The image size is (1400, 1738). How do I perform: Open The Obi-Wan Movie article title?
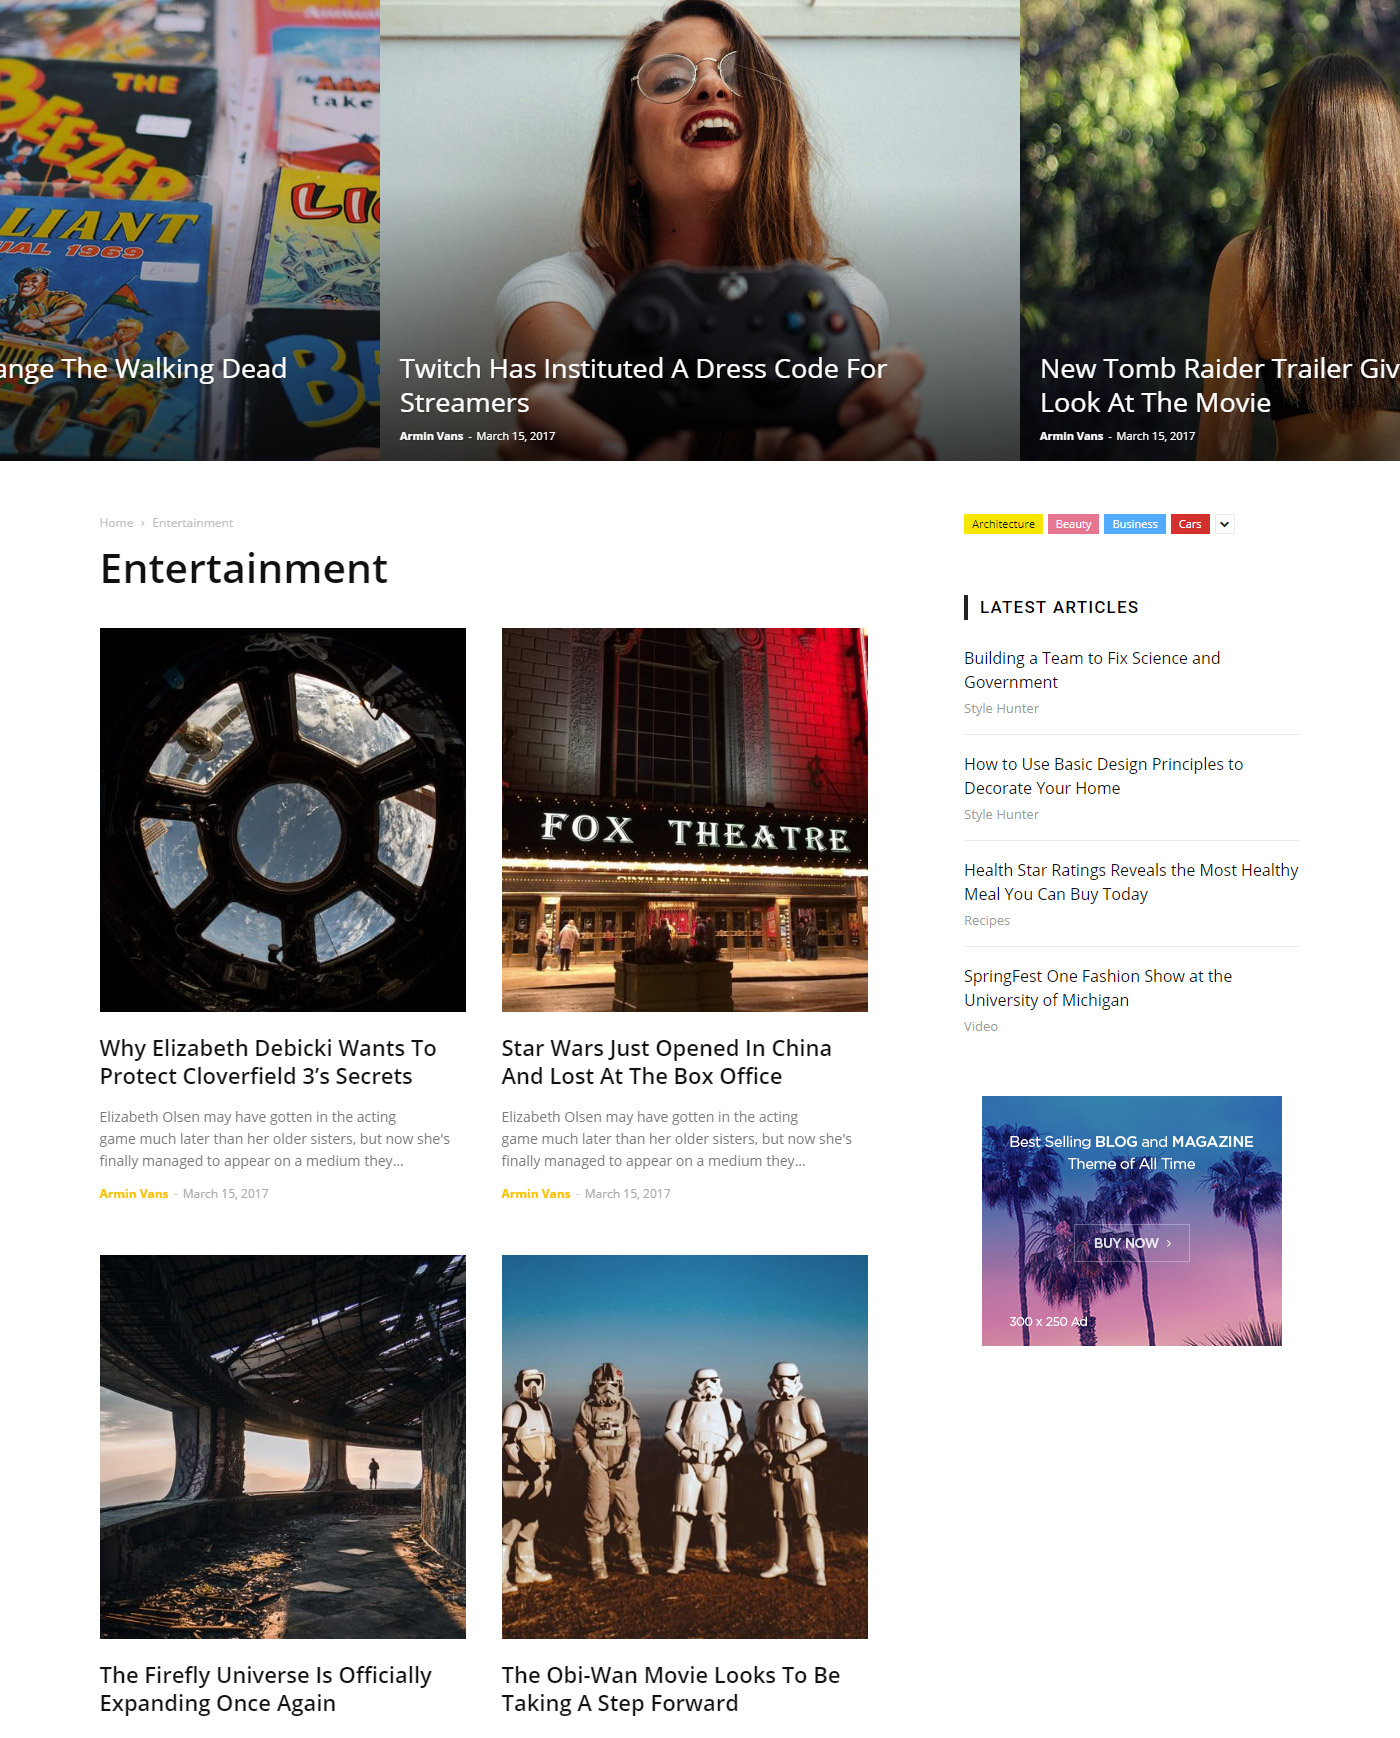pyautogui.click(x=671, y=1689)
